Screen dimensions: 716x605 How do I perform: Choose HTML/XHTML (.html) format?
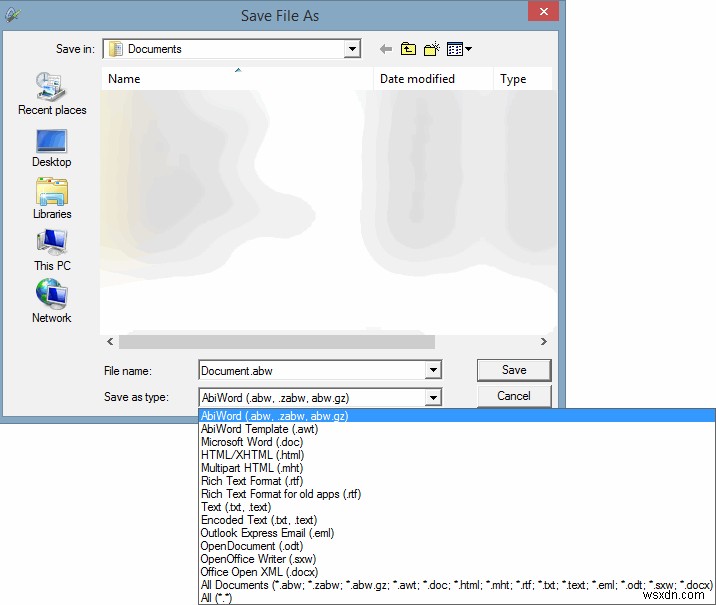tap(457, 455)
